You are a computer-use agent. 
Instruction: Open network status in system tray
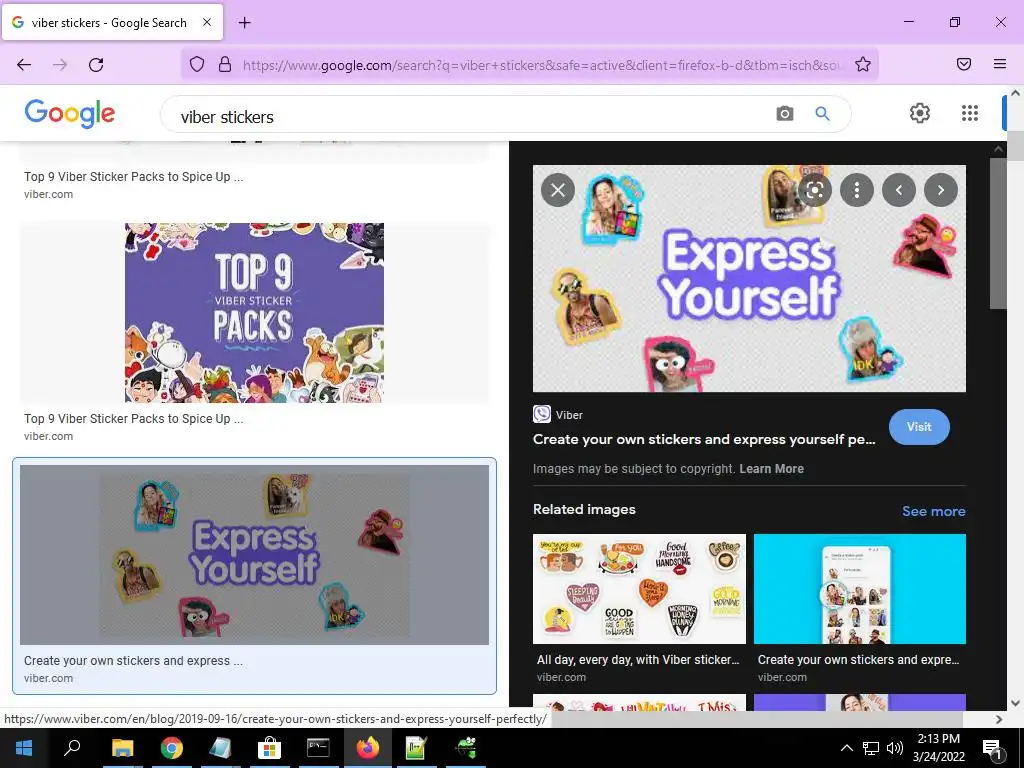pos(871,748)
